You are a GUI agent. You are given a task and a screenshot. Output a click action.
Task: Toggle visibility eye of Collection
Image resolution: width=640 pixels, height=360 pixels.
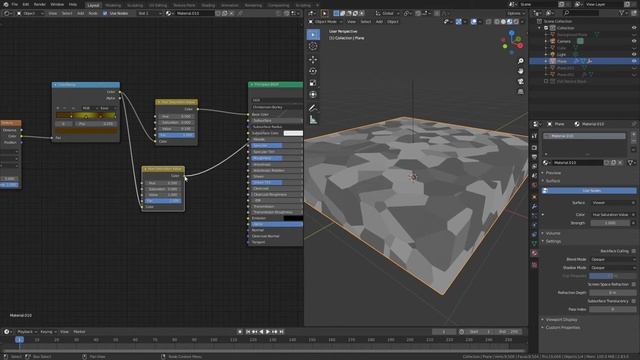(634, 28)
